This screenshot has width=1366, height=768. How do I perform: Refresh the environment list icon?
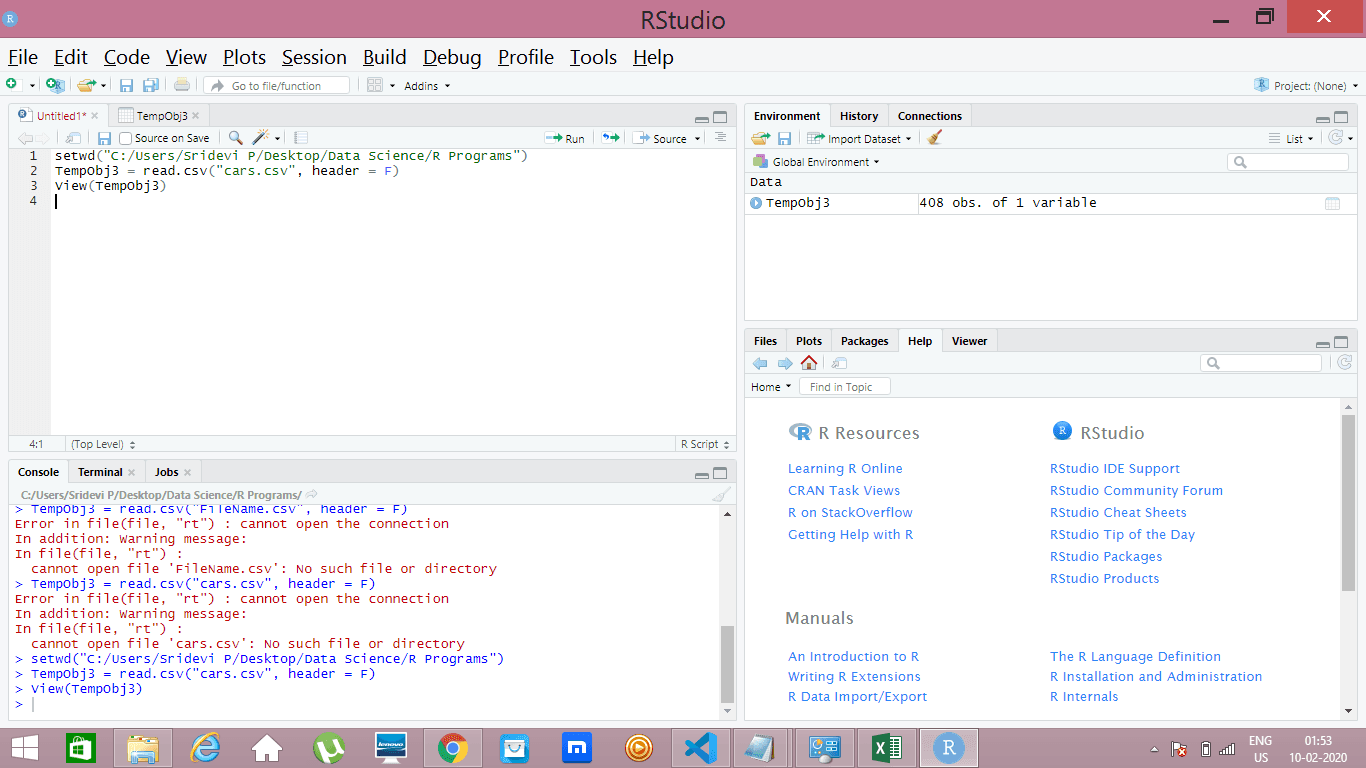coord(1334,138)
